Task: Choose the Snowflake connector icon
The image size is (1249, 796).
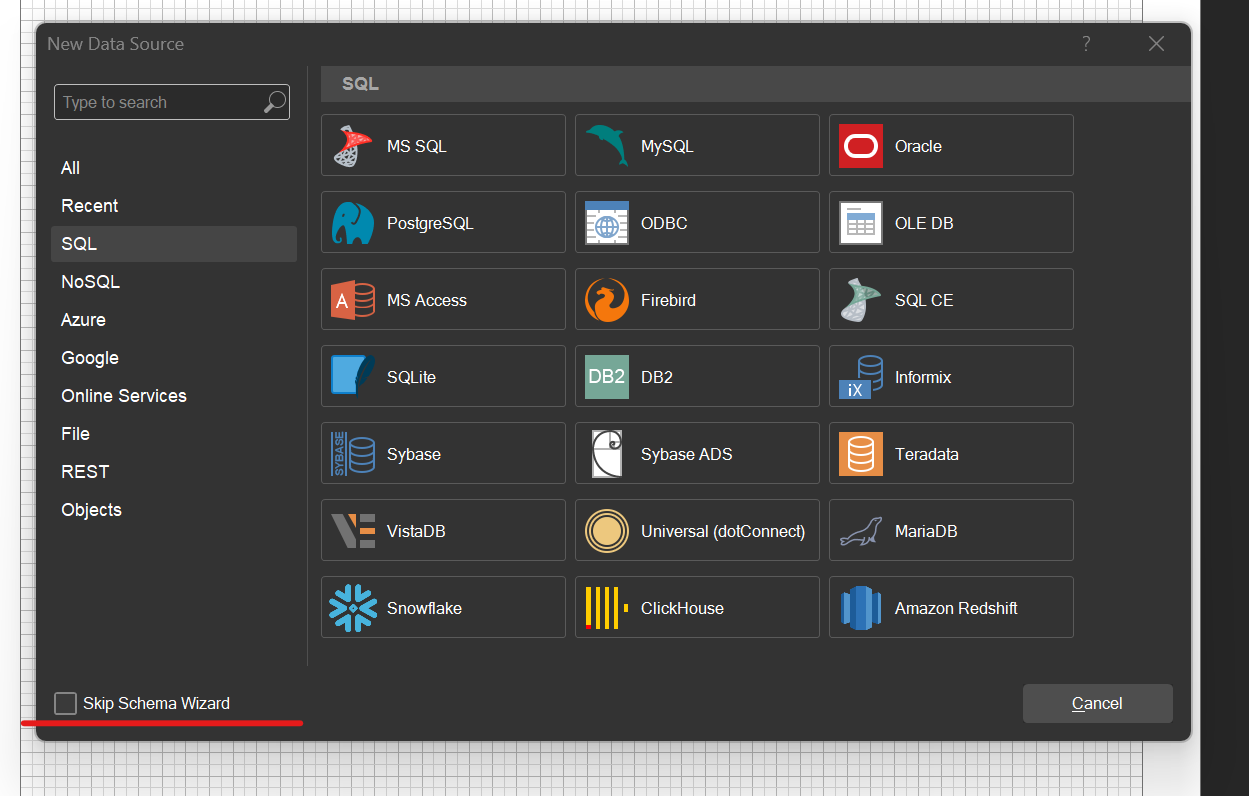Action: click(350, 606)
